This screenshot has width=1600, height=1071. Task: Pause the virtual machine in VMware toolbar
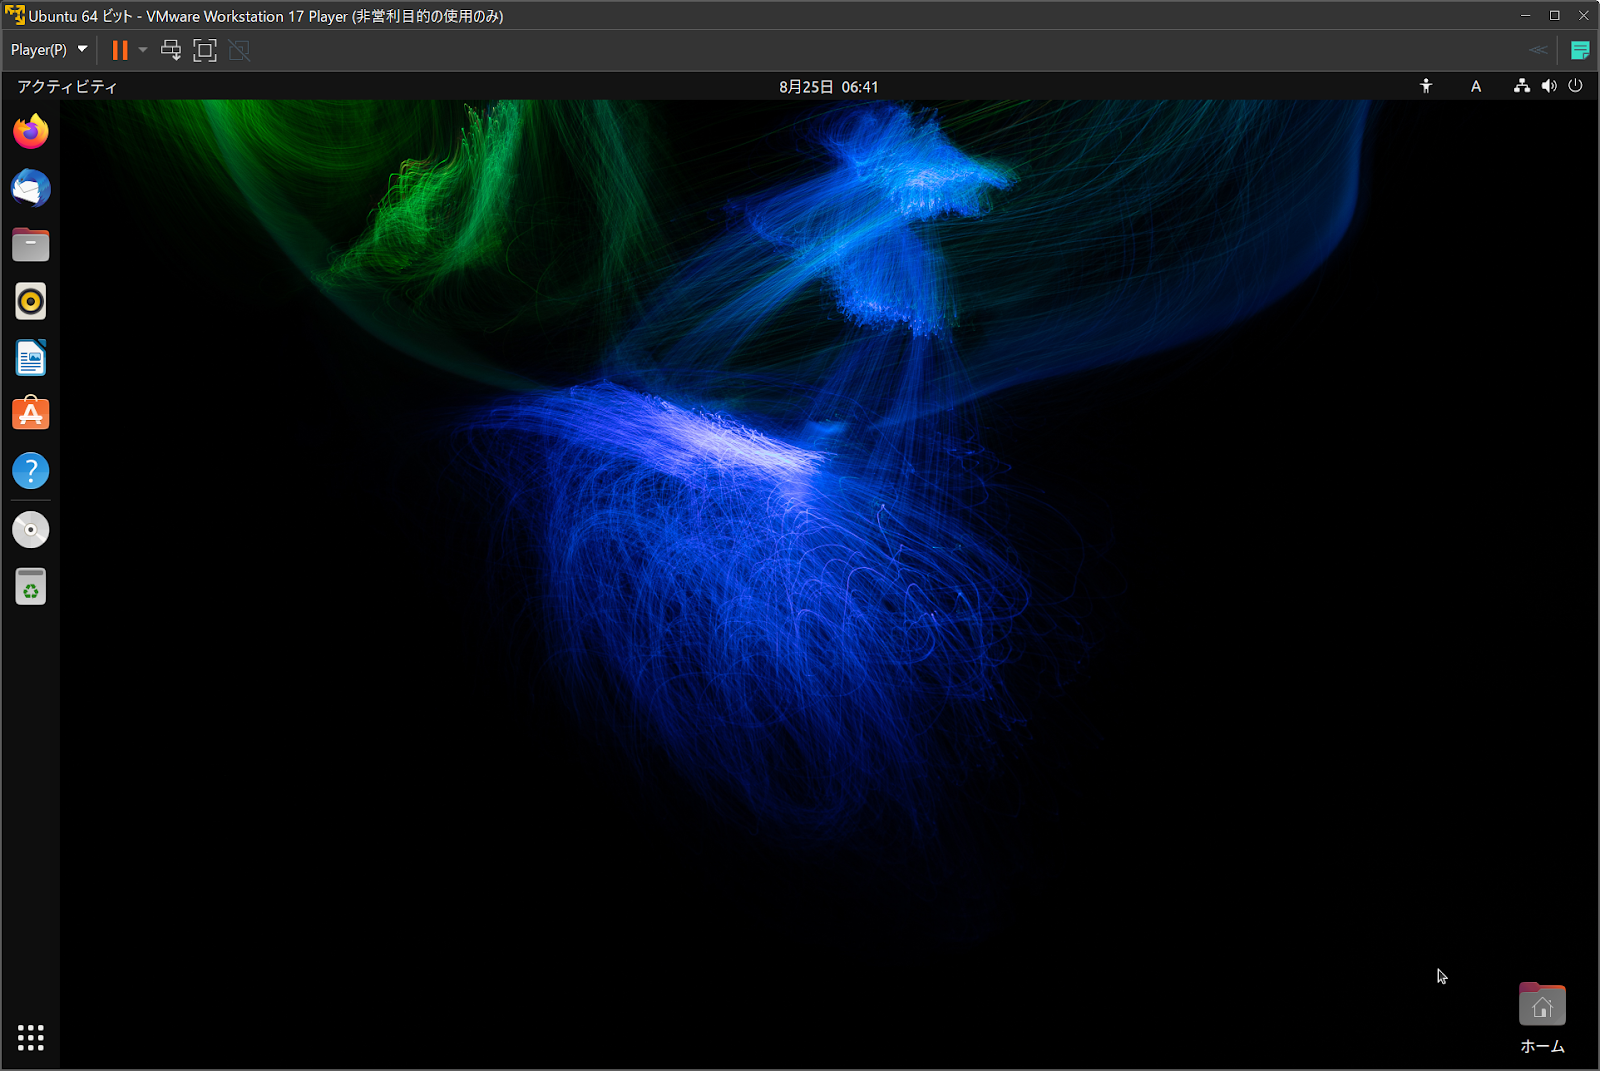click(120, 50)
